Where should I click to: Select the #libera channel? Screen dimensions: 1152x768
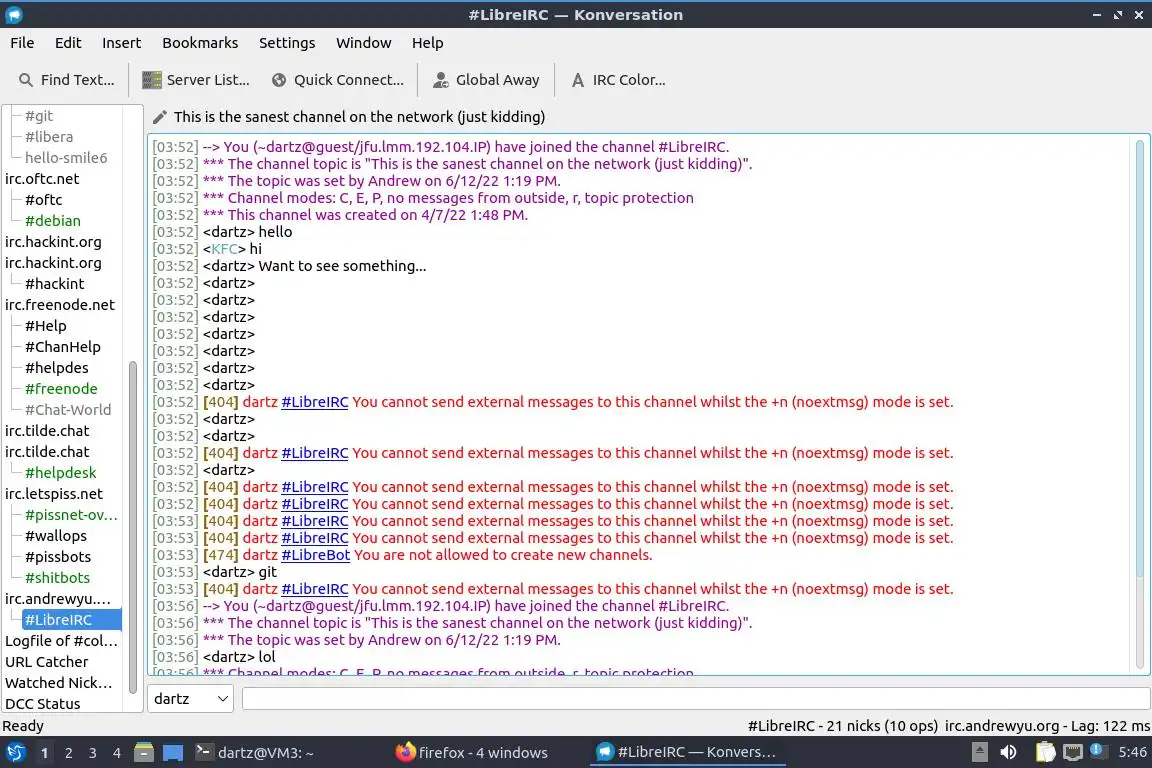coord(48,137)
